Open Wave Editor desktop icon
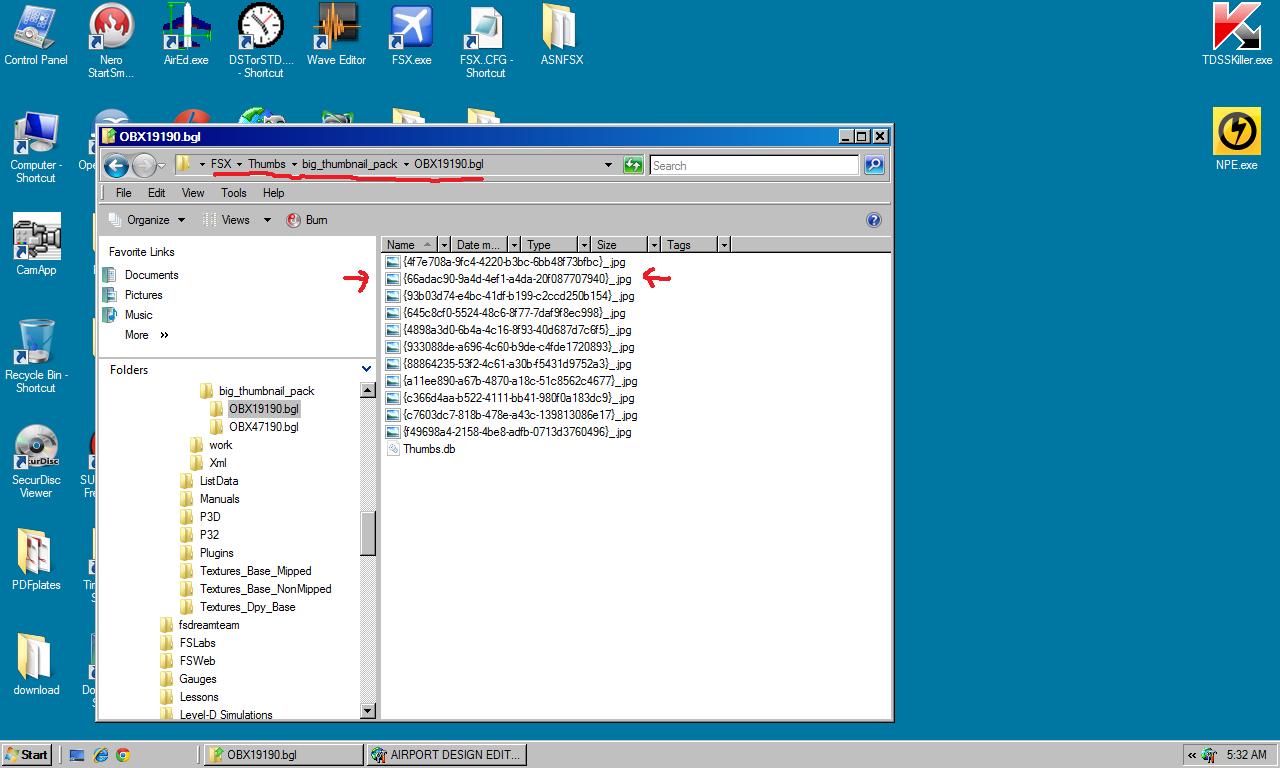The image size is (1280, 768). tap(336, 36)
